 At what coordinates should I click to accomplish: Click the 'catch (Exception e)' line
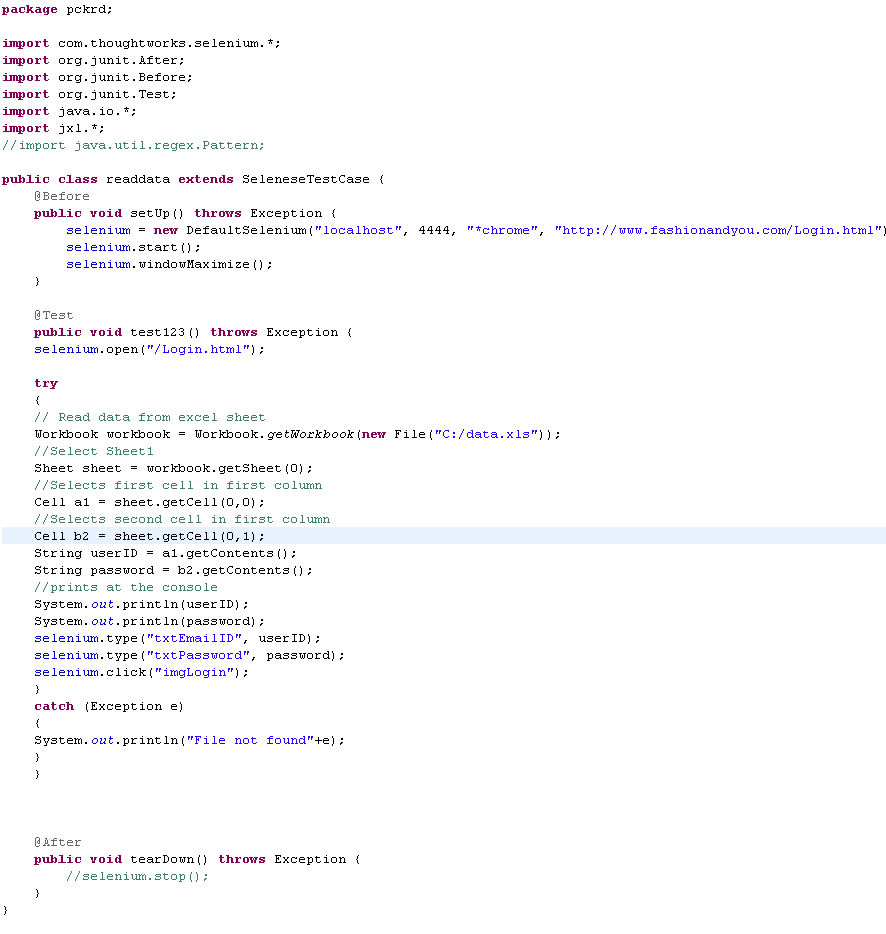(109, 706)
